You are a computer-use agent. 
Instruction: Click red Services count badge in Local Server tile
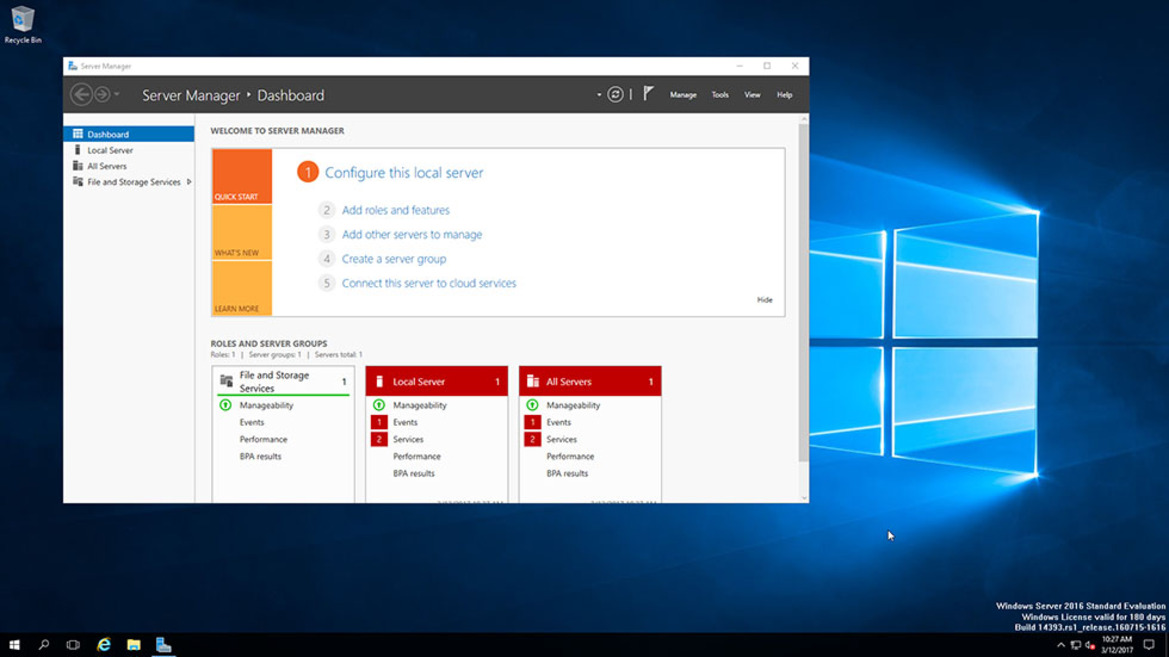[x=379, y=439]
